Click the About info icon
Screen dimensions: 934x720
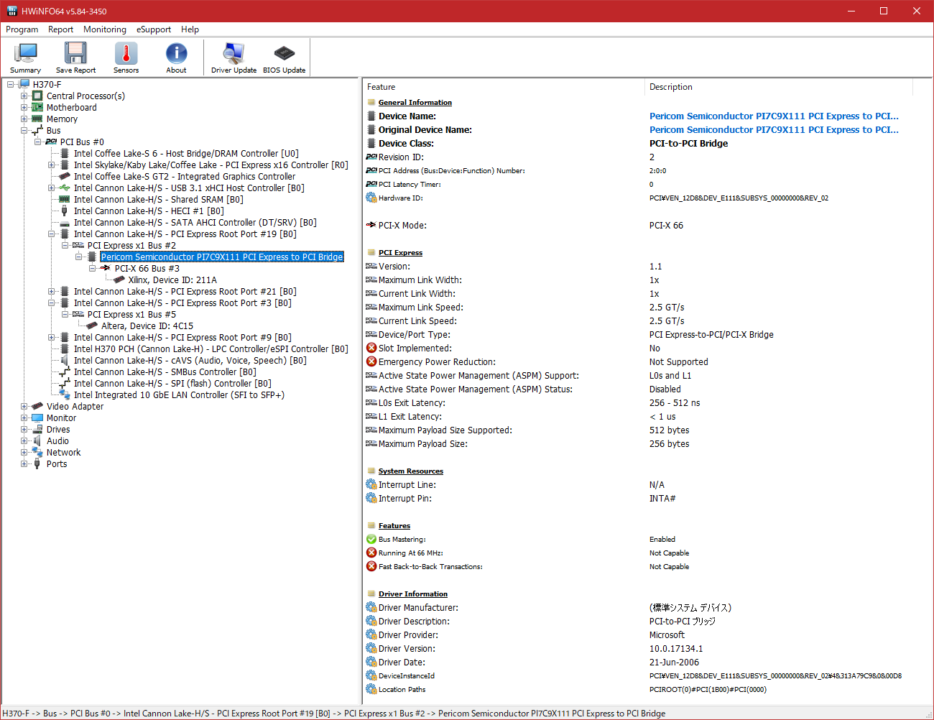tap(176, 54)
